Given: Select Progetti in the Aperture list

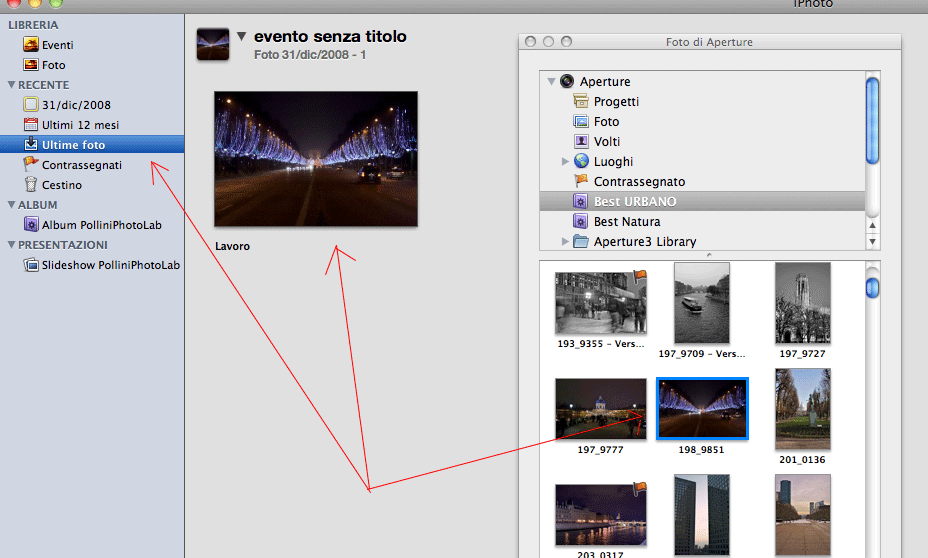Looking at the screenshot, I should pos(616,101).
